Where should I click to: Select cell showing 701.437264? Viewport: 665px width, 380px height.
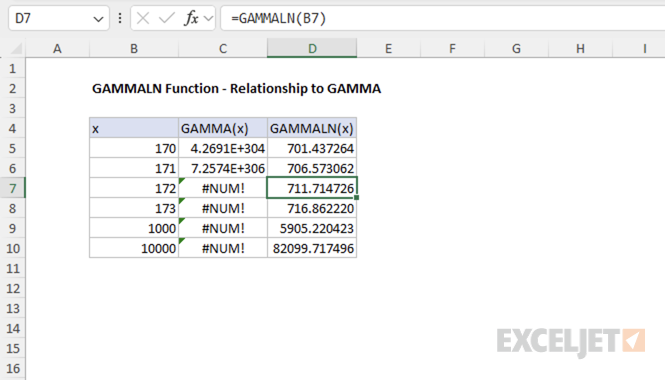tap(312, 148)
